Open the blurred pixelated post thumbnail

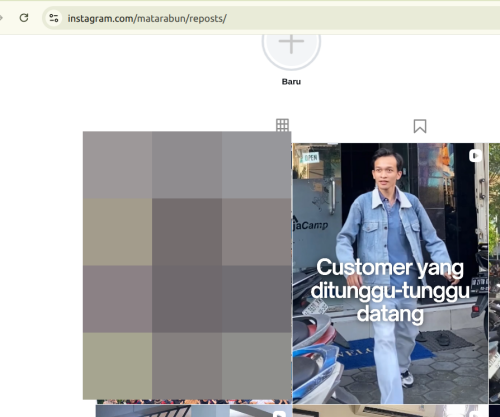pos(187,265)
